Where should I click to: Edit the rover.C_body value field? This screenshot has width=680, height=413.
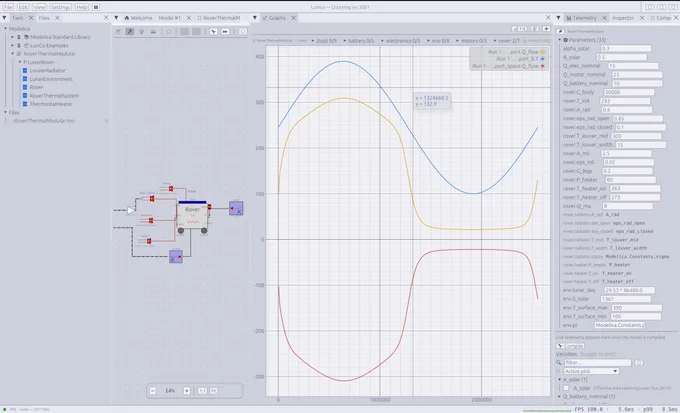(629, 92)
